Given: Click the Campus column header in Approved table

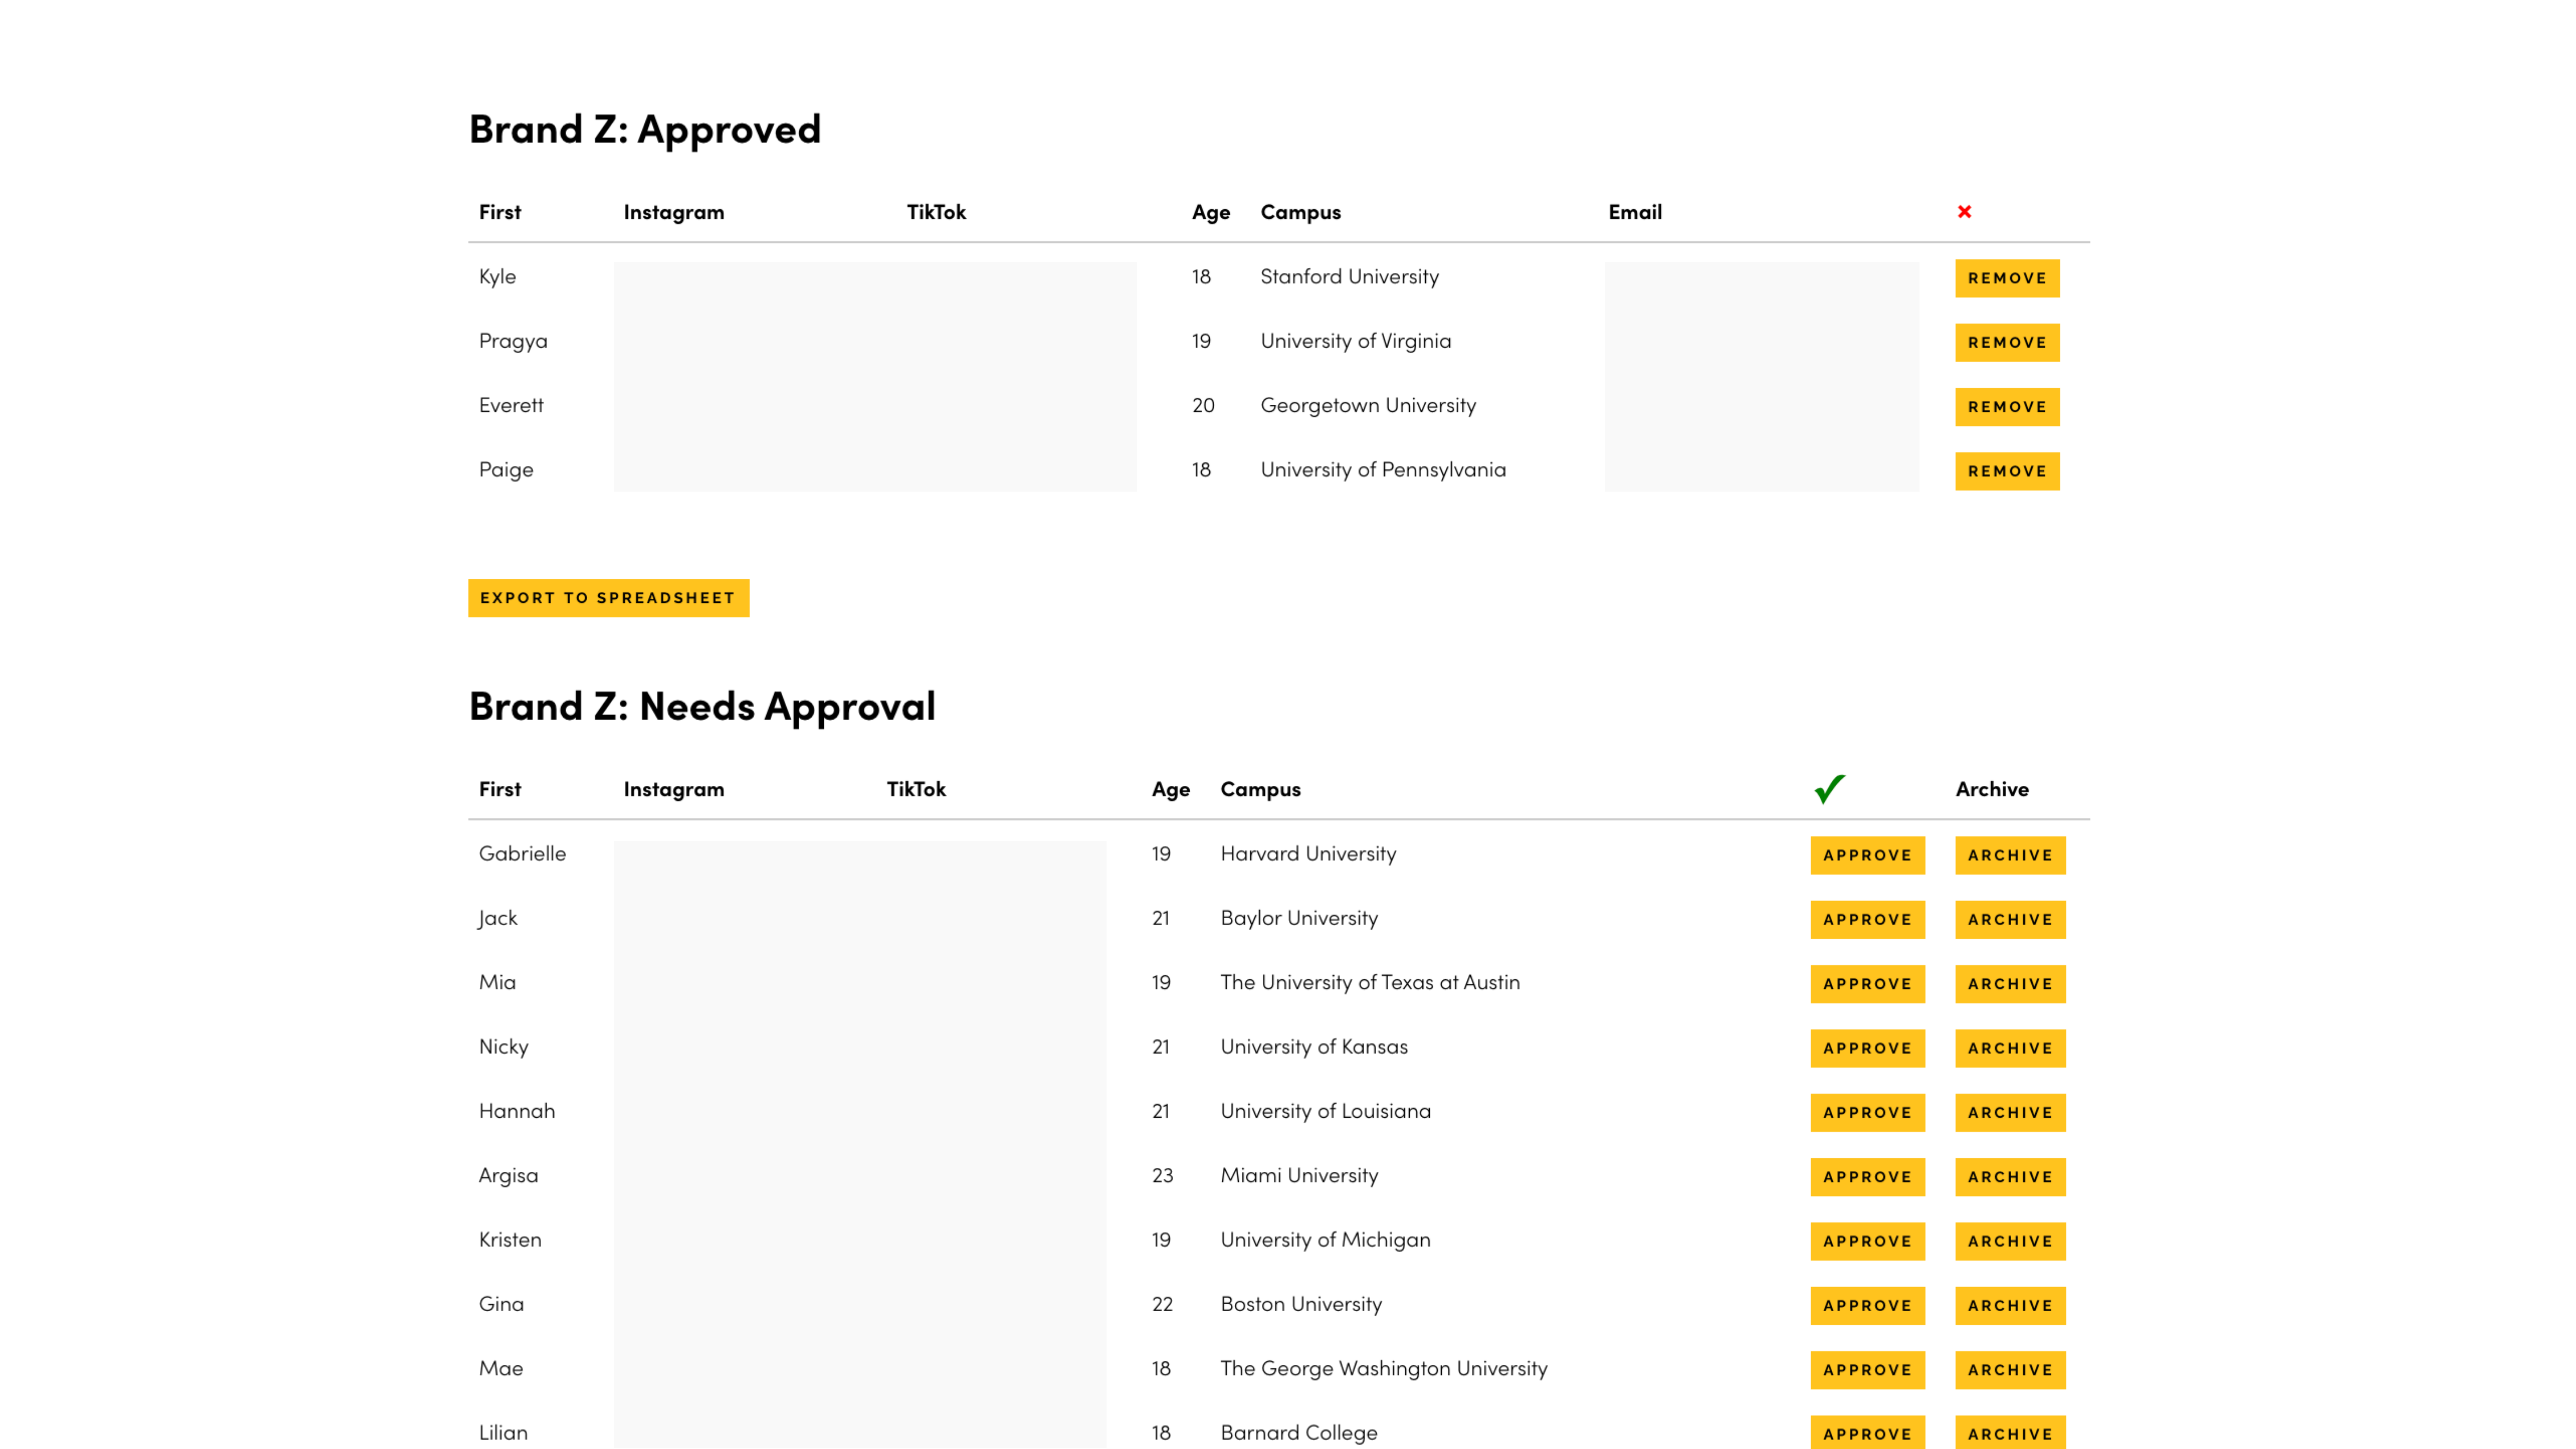Looking at the screenshot, I should tap(1300, 213).
